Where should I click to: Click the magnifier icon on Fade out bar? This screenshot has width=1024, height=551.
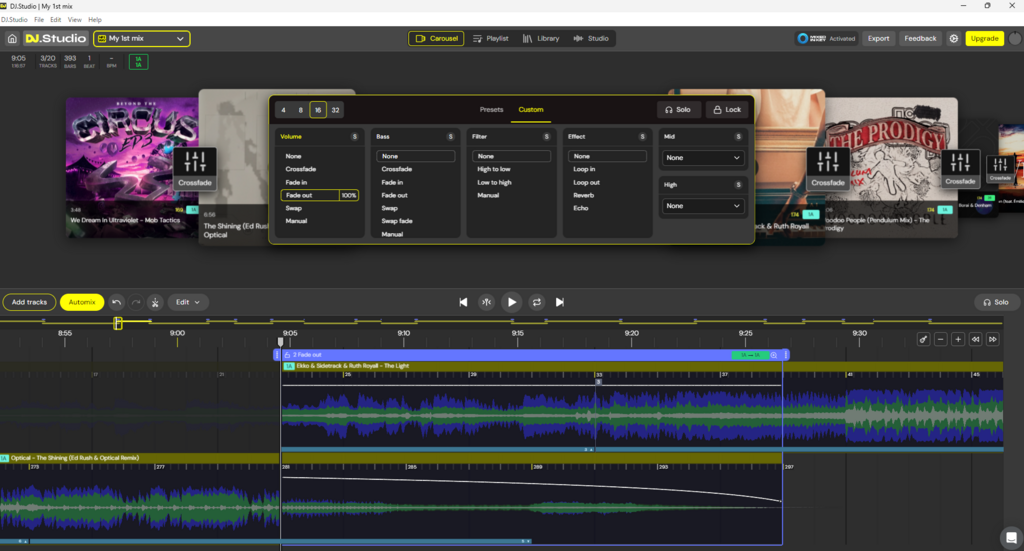click(x=774, y=355)
